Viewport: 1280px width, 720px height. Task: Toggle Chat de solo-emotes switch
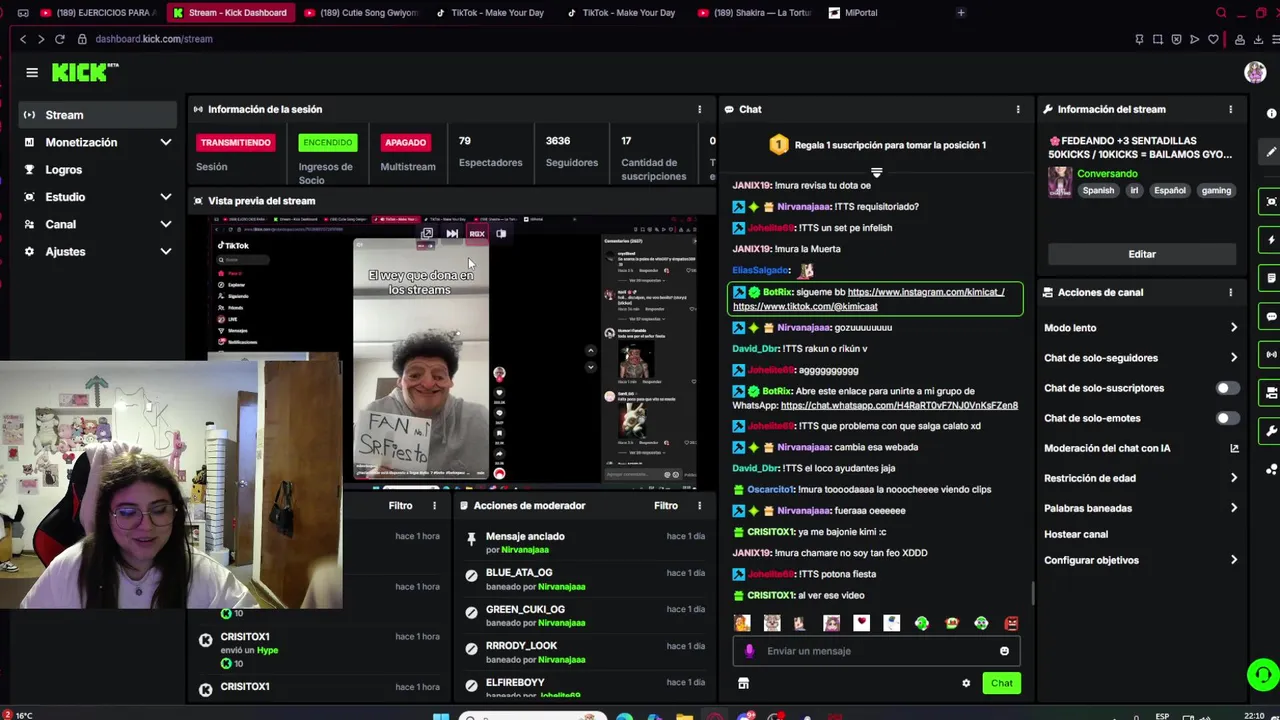point(1227,418)
